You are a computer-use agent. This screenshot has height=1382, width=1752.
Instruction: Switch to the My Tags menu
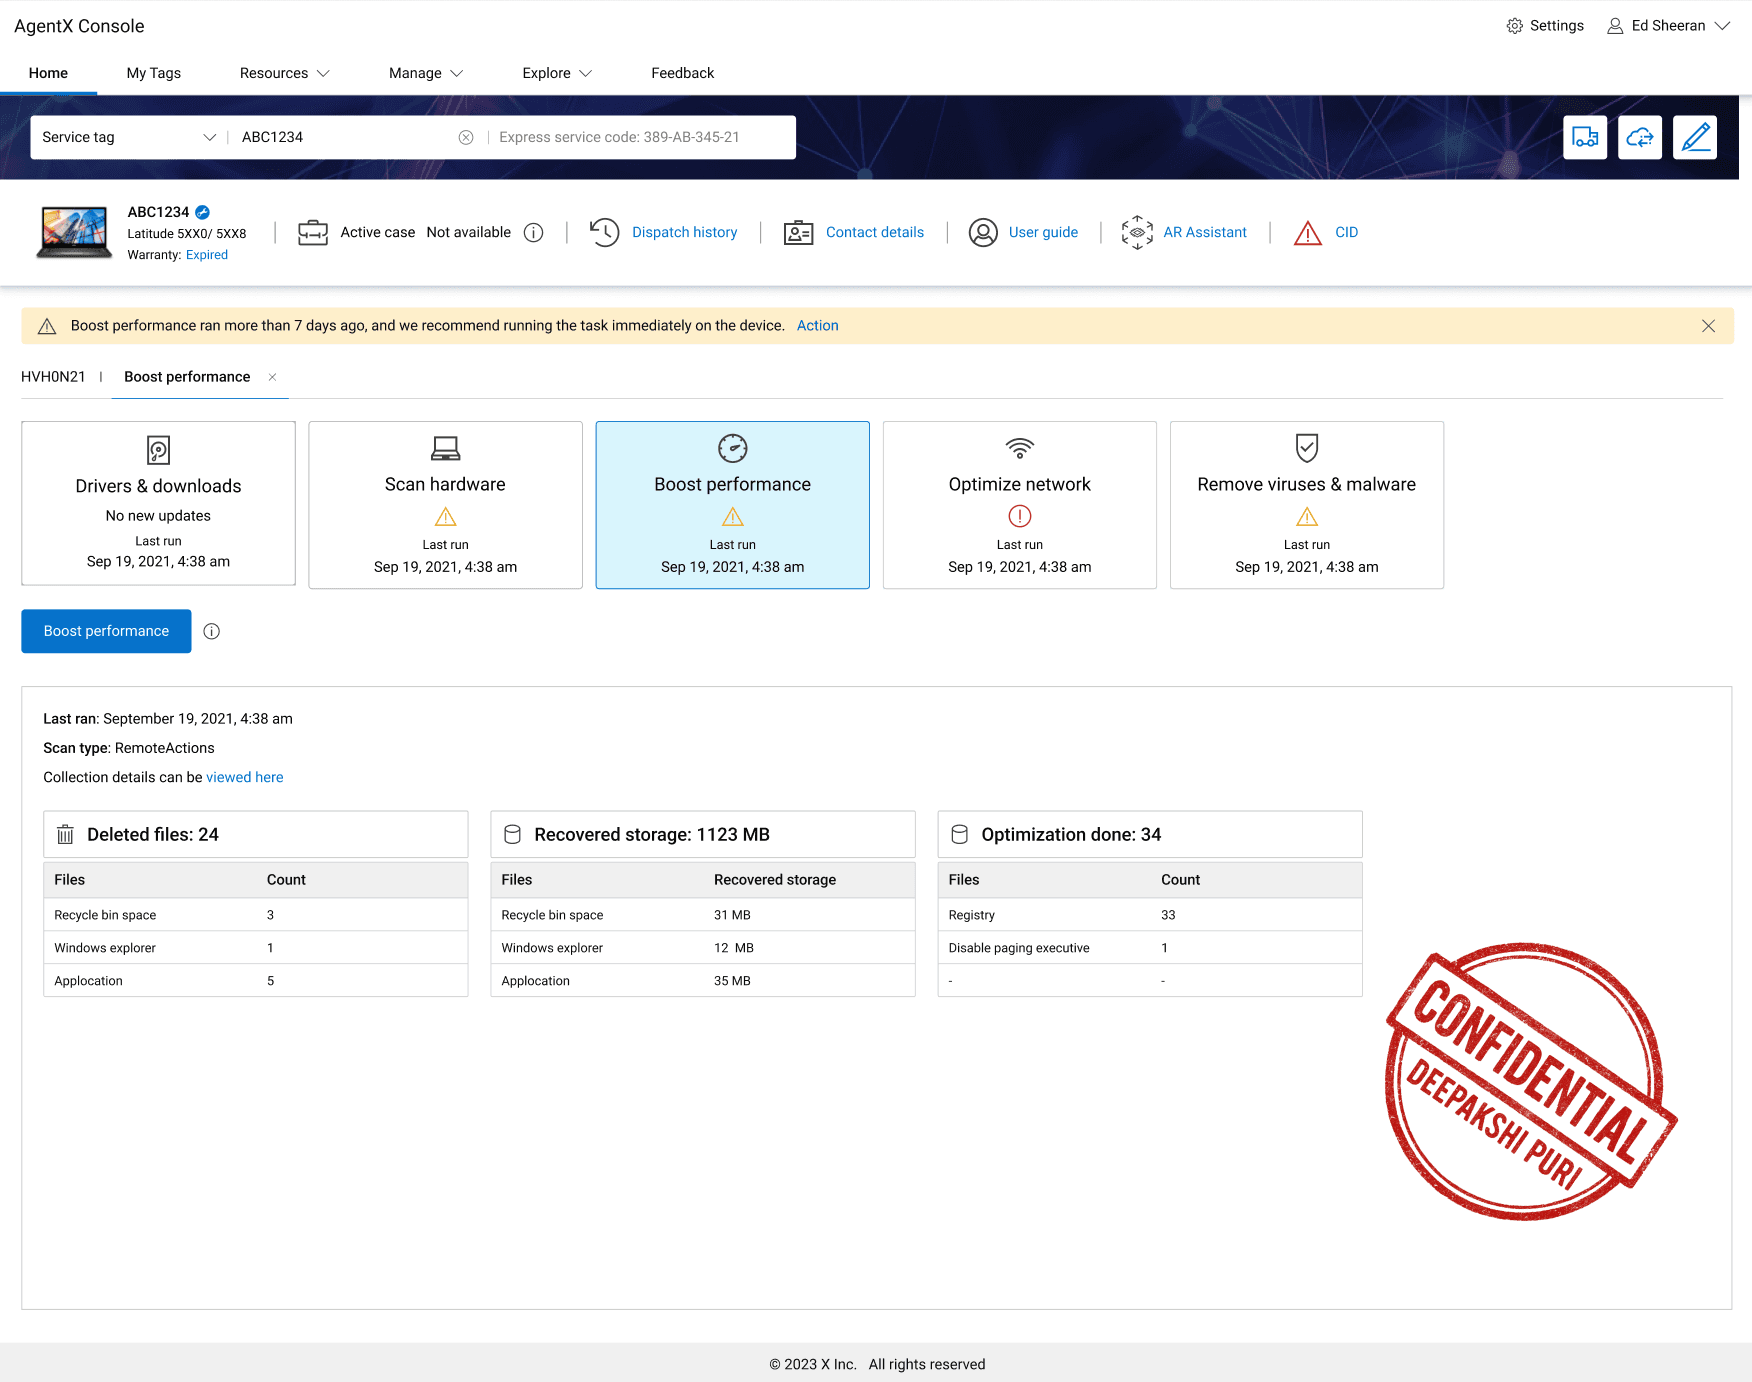pyautogui.click(x=153, y=73)
